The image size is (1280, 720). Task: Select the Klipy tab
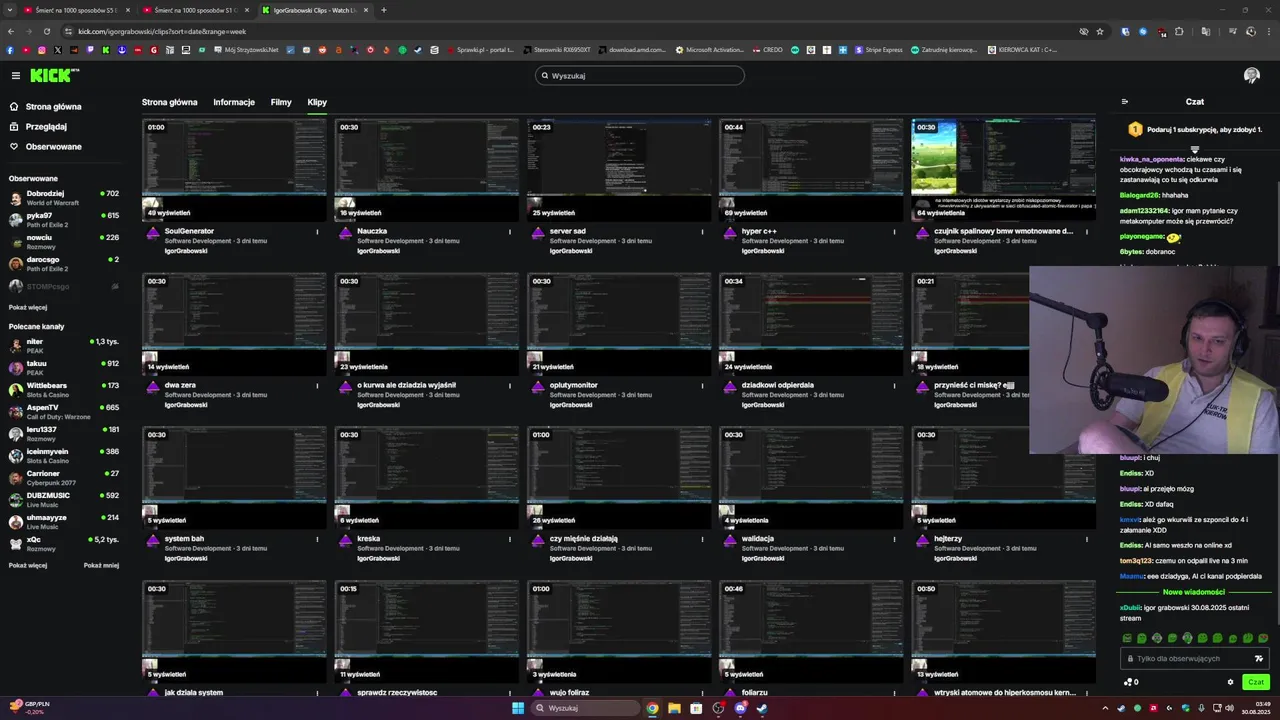tap(317, 102)
